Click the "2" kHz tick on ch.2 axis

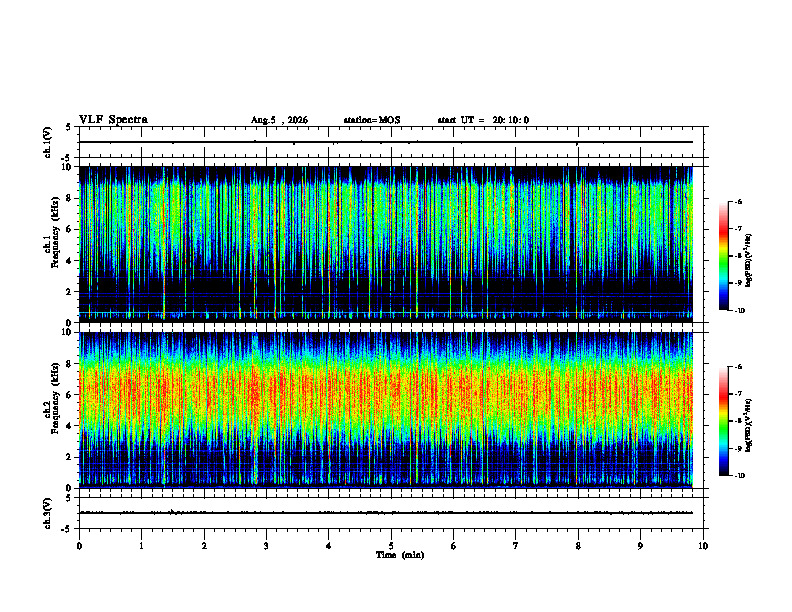point(69,457)
